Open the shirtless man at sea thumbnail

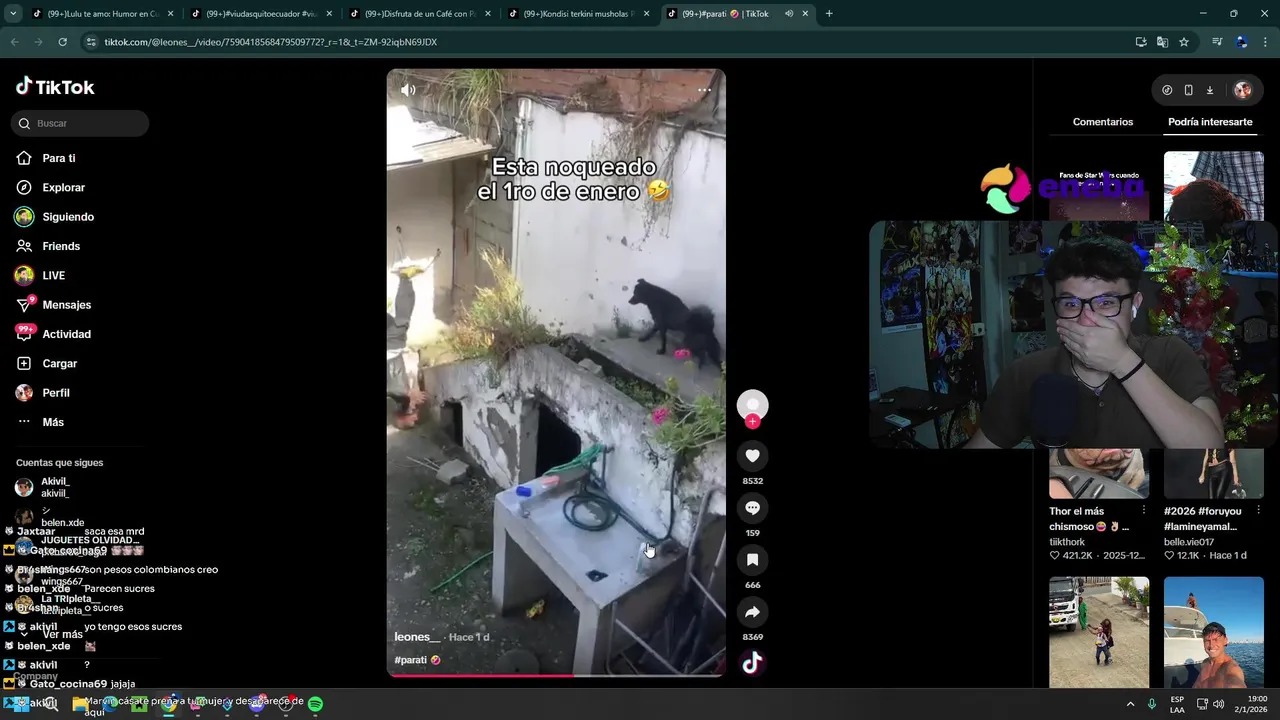point(1214,632)
